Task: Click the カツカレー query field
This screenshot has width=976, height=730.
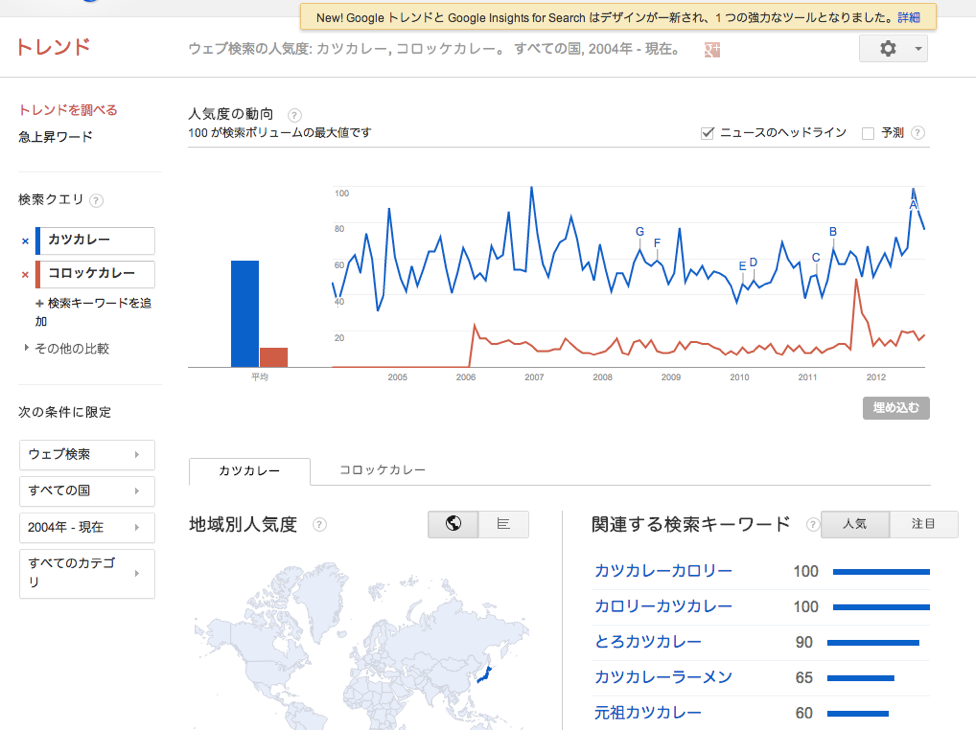Action: (95, 241)
